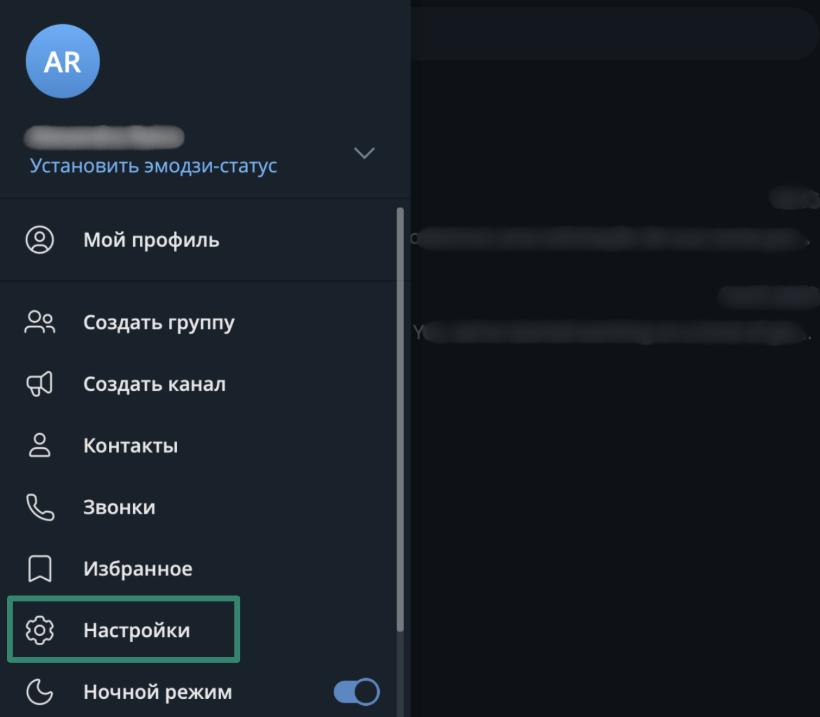Select Избранное menu option
The image size is (820, 717).
137,568
